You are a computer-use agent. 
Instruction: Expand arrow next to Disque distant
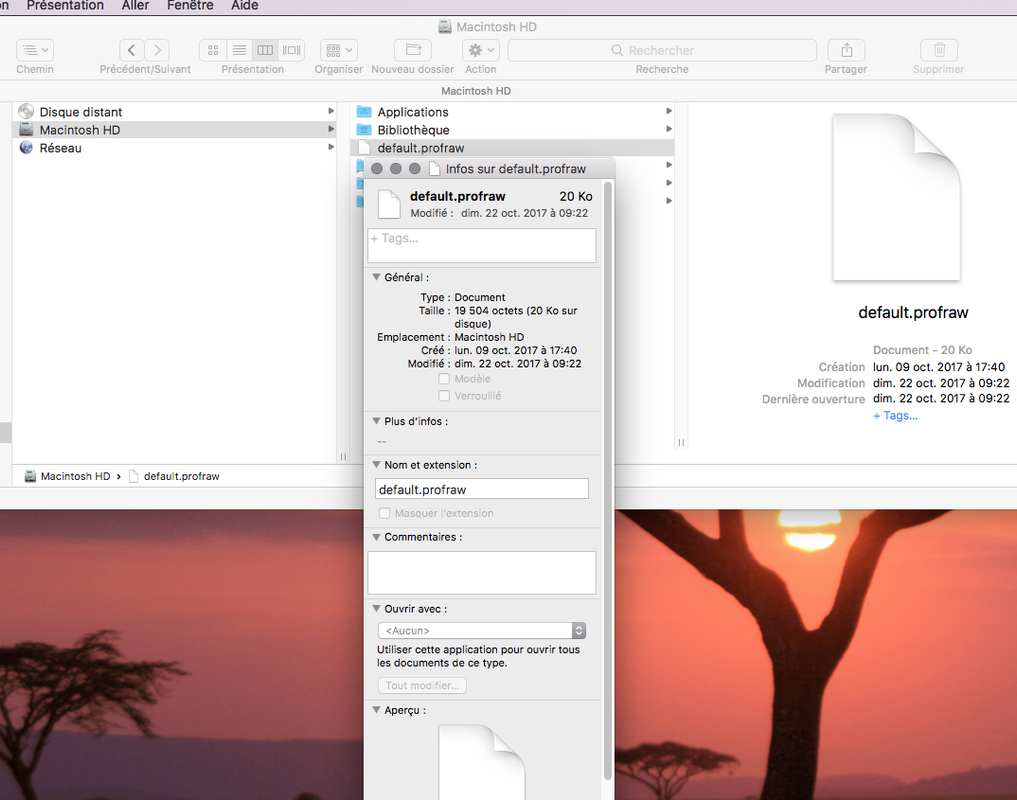pyautogui.click(x=331, y=111)
